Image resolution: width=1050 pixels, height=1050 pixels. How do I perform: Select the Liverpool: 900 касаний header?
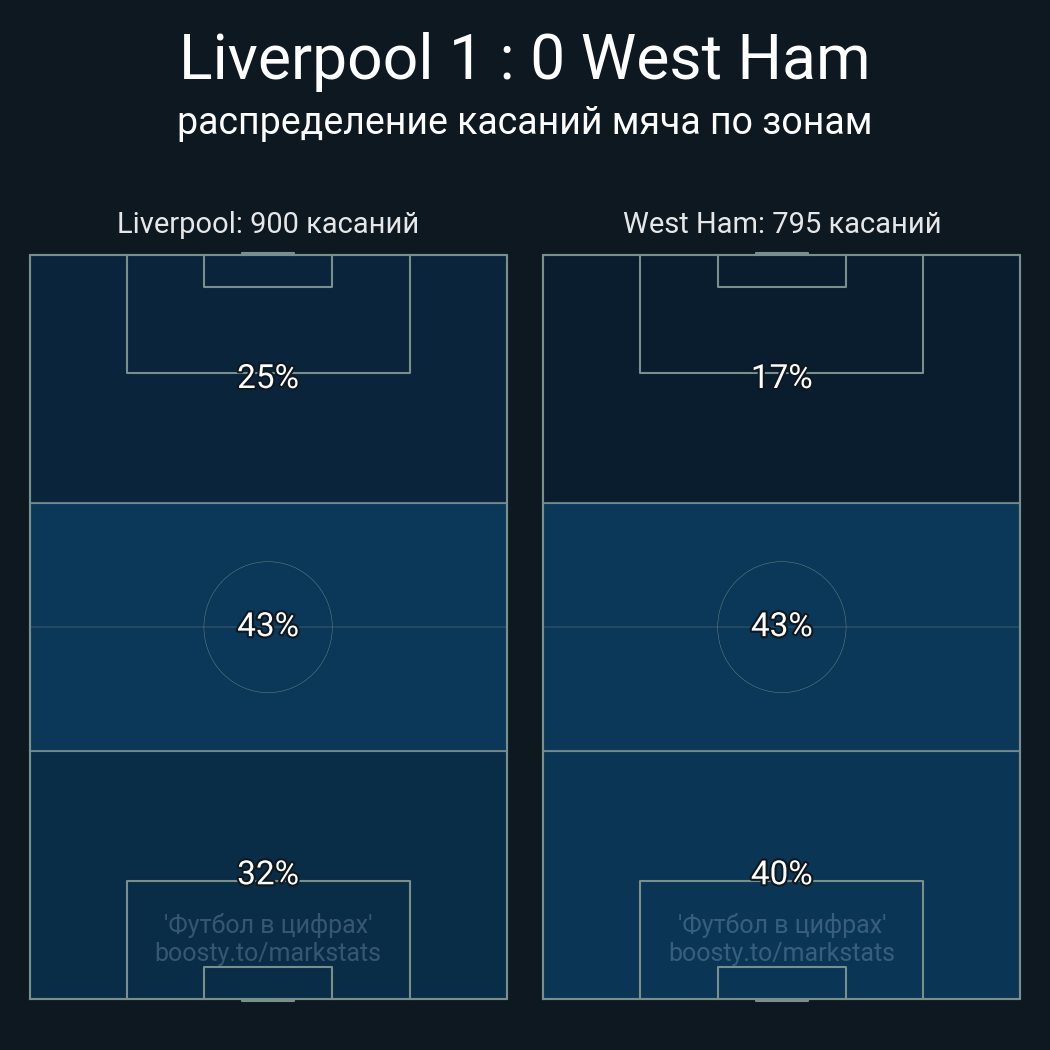tap(268, 223)
